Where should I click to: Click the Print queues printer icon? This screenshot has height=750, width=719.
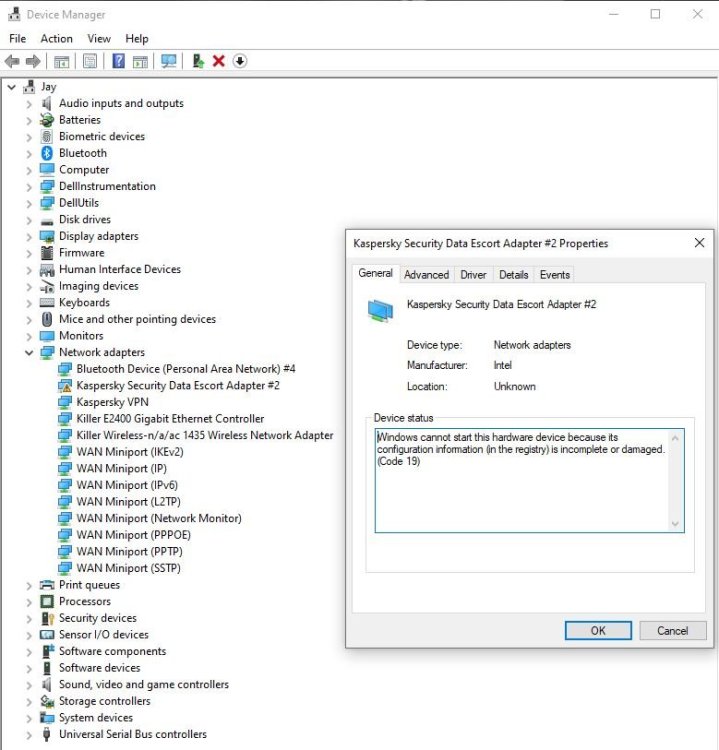pos(47,585)
